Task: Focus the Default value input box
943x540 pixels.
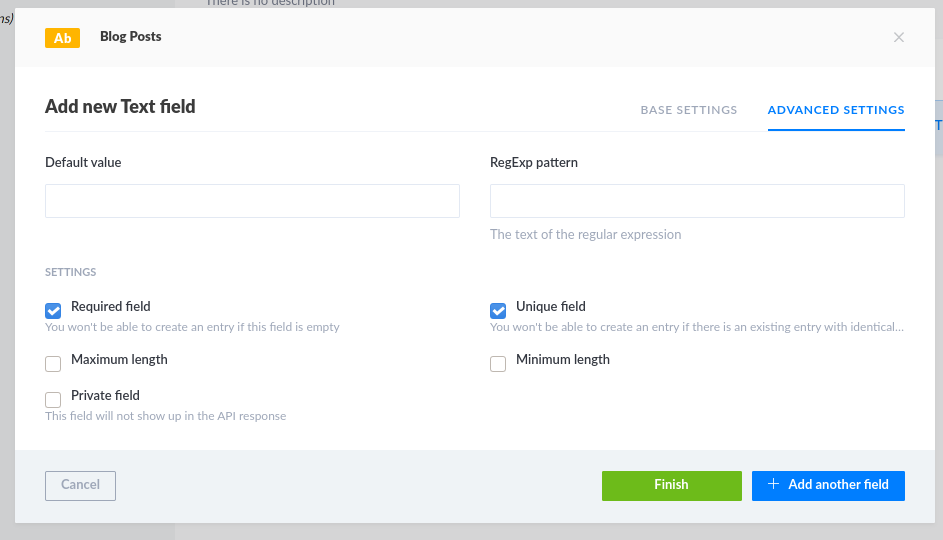Action: point(252,201)
